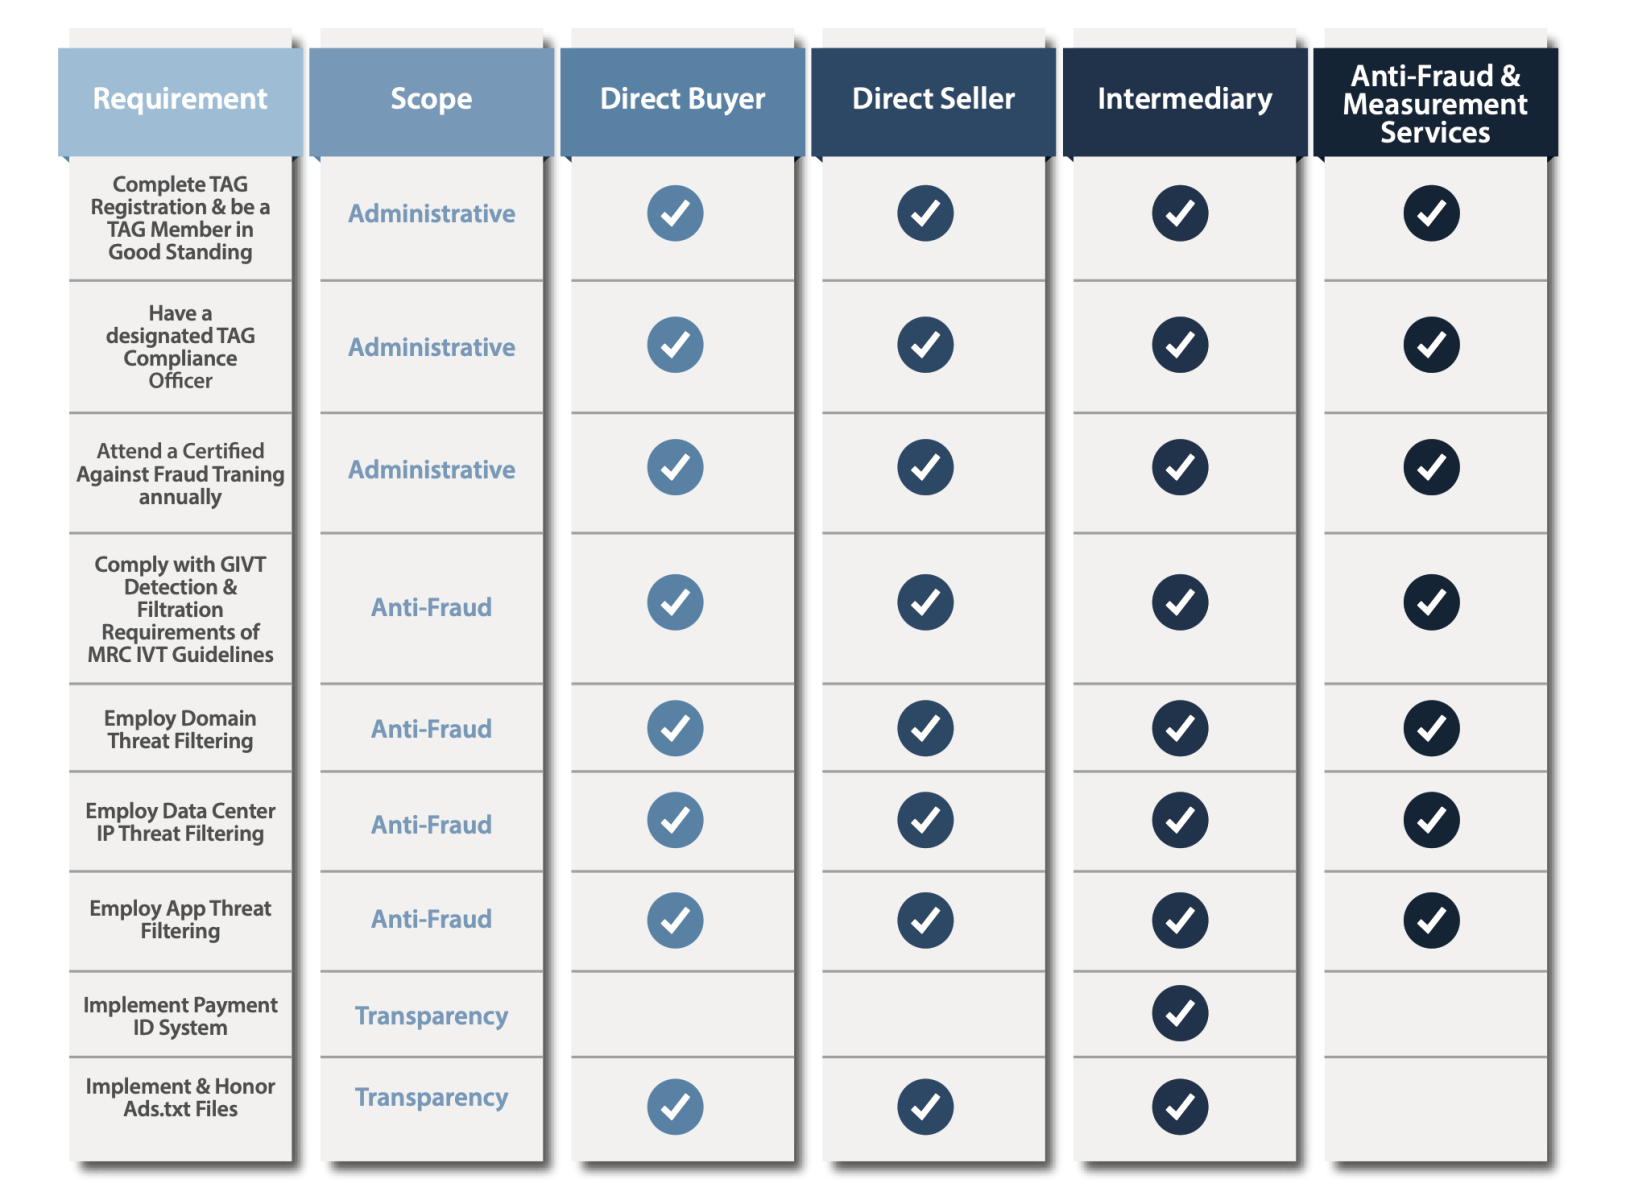Click Anti-Fraud & Measurement checkmark for App Threat Filtering
This screenshot has width=1630, height=1200.
(1431, 920)
